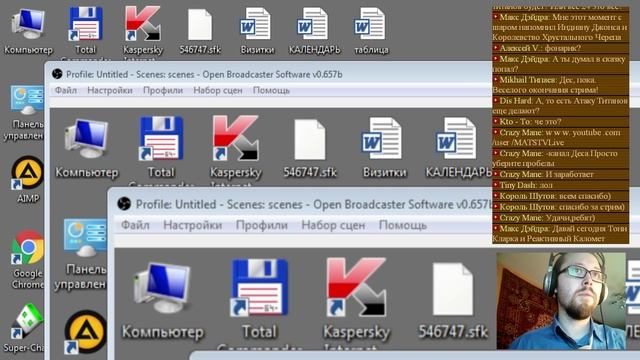The height and width of the screenshot is (360, 640).
Task: Click the chat message "Алексей V.: фонарик?"
Action: pos(560,48)
